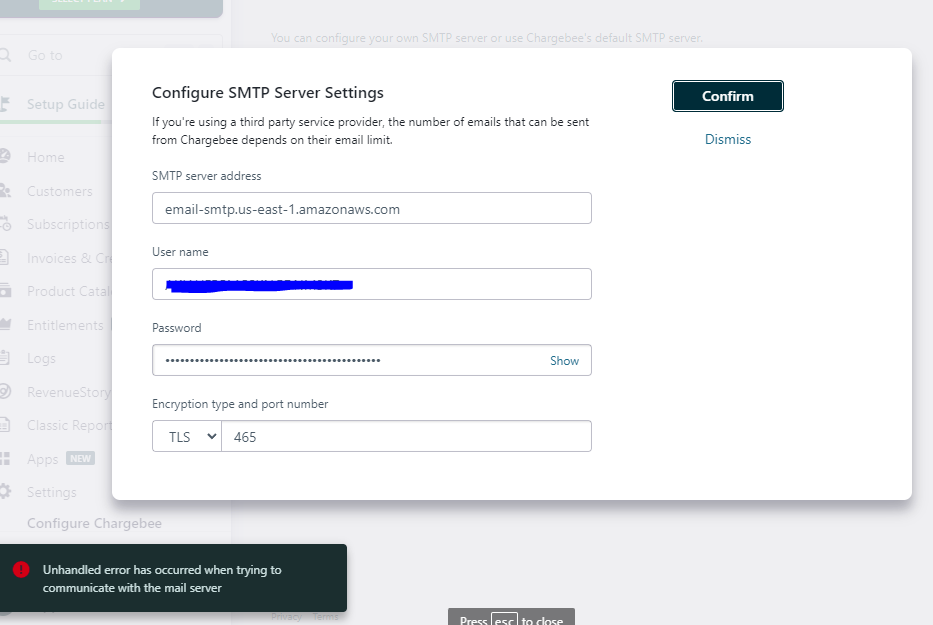The width and height of the screenshot is (933, 625).
Task: Click the Password input field
Action: tap(345, 361)
